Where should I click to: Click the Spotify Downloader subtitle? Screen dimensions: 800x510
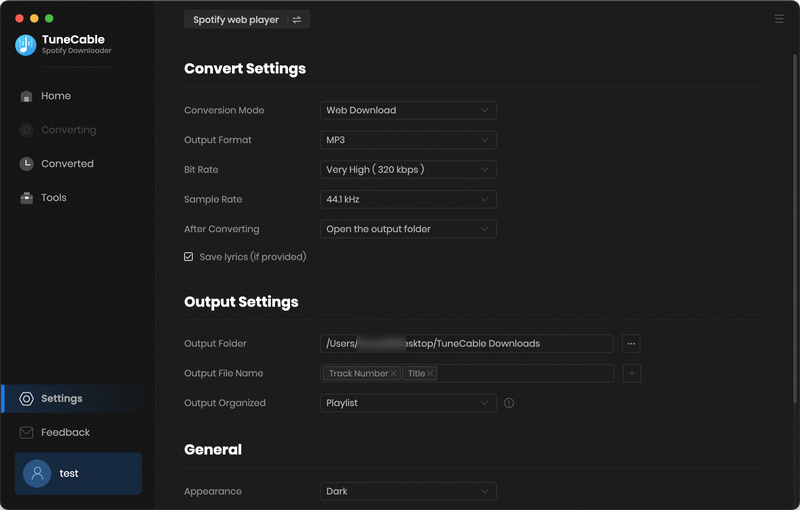[x=77, y=50]
